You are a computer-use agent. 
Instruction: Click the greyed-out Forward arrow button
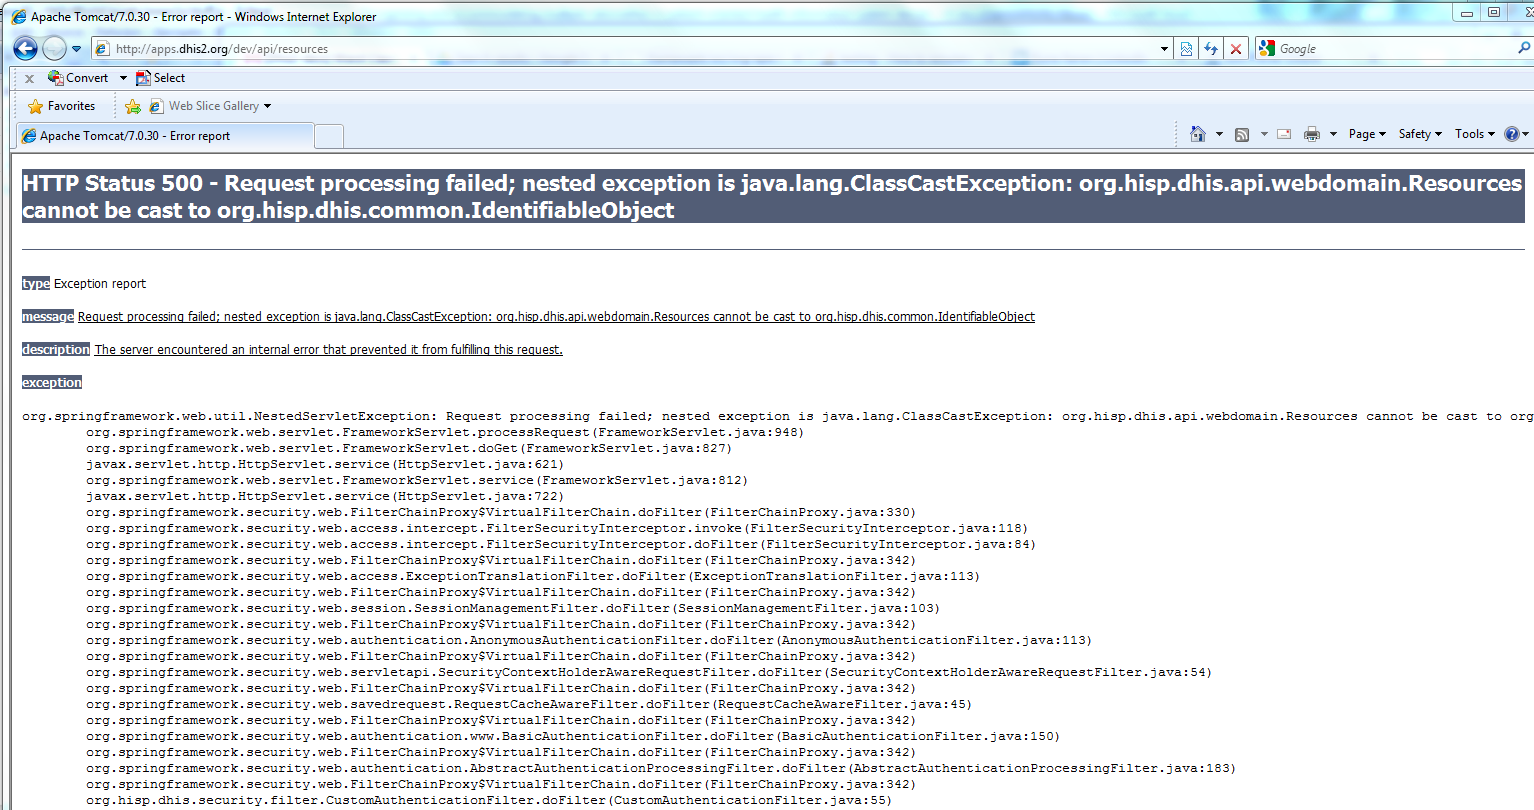(x=54, y=48)
